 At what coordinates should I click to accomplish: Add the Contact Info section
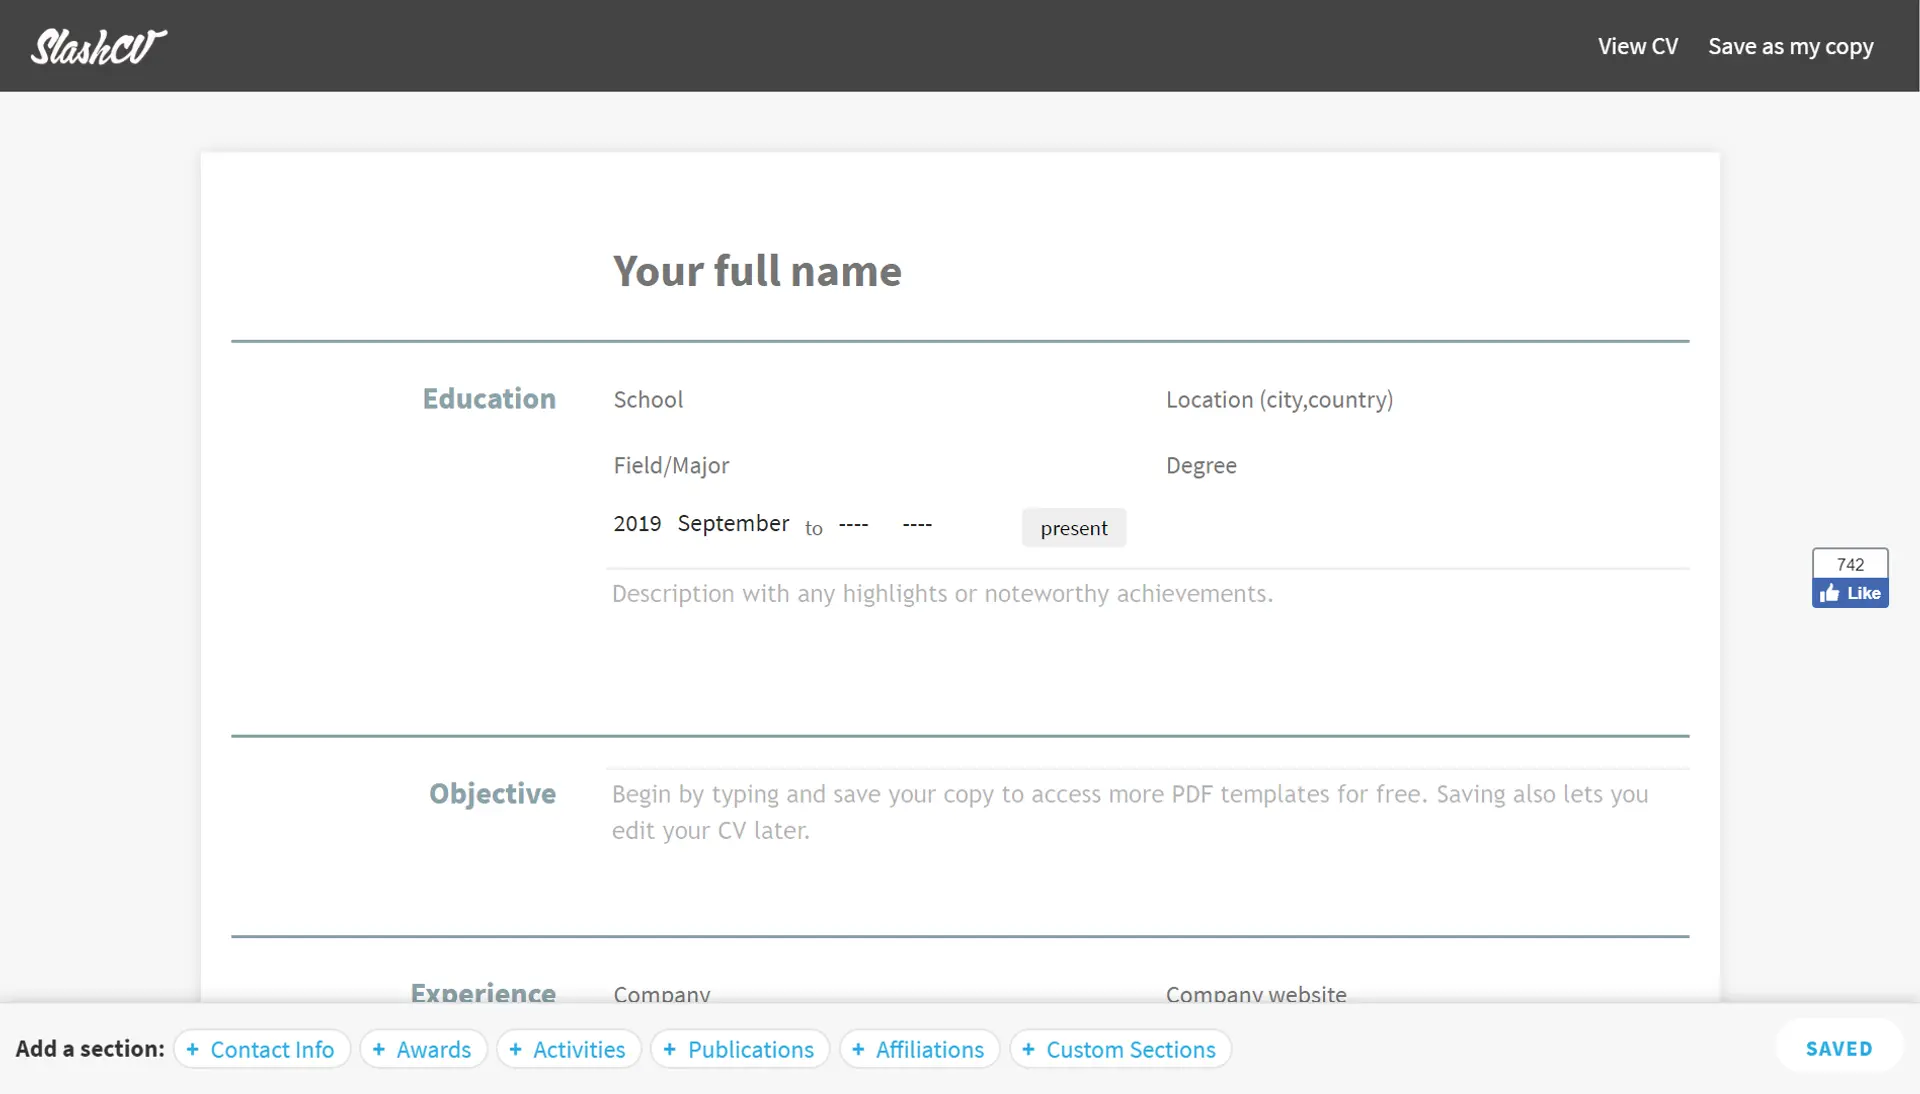tap(261, 1049)
